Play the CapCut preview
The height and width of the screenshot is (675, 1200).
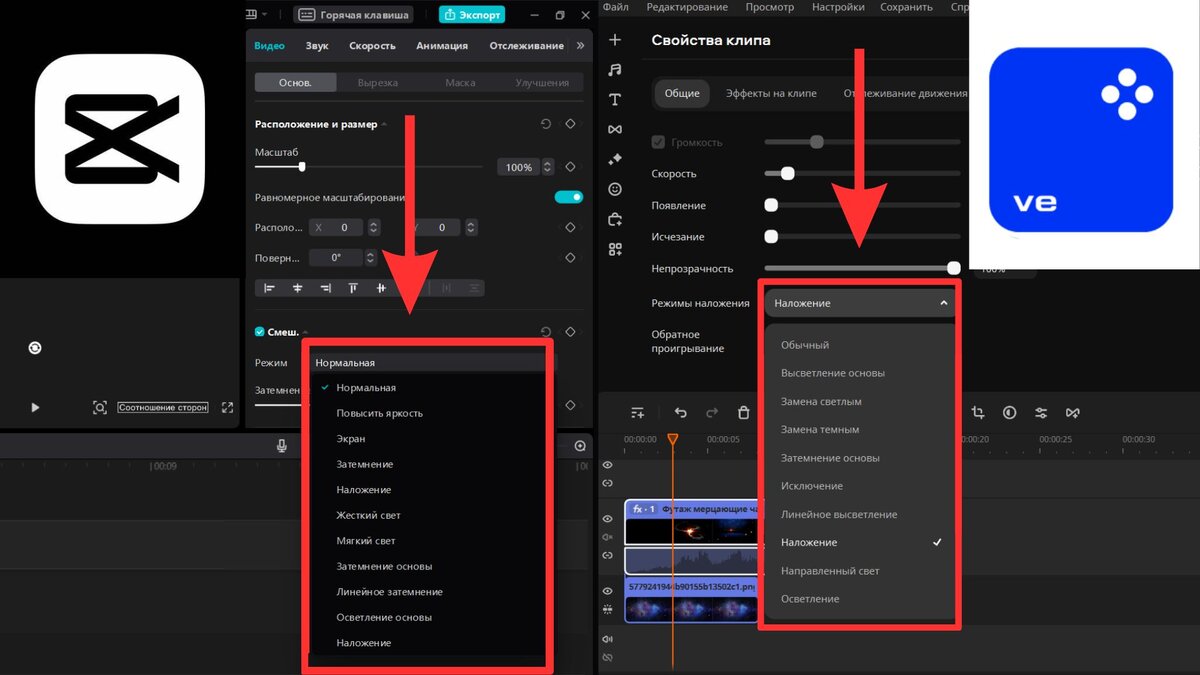tap(35, 407)
